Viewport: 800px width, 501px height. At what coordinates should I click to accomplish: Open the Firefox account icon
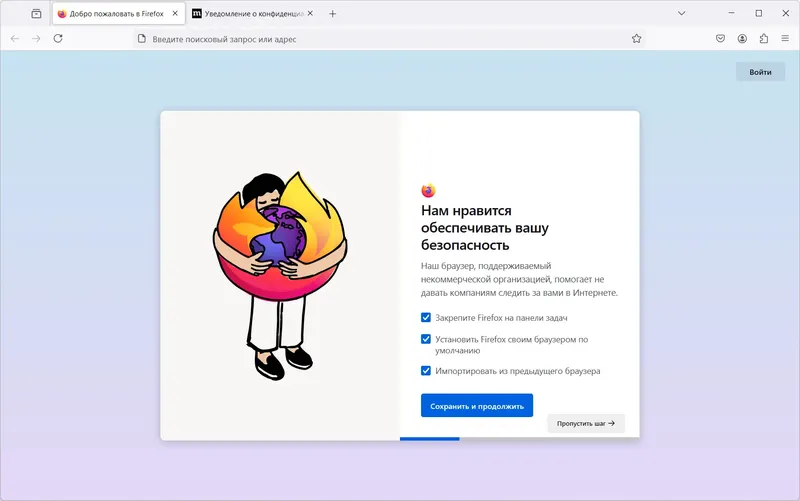(x=742, y=39)
